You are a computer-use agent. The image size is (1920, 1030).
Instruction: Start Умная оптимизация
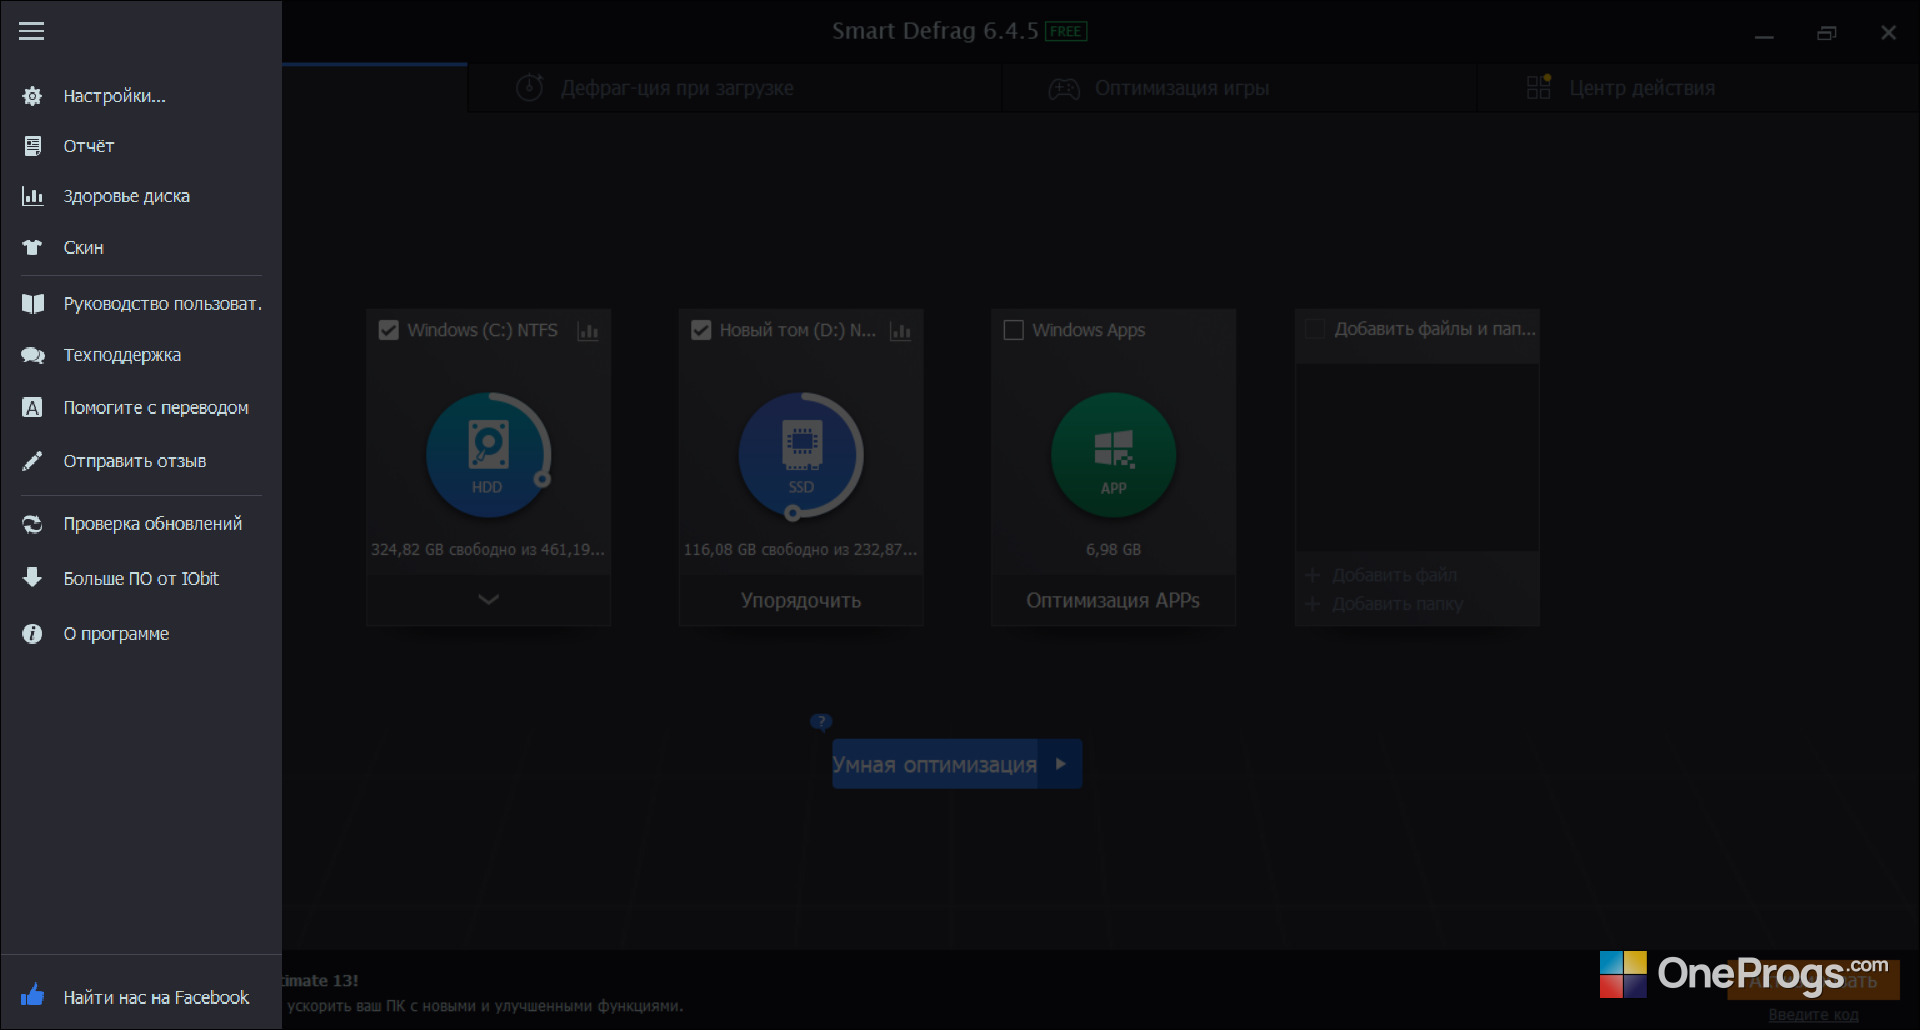tap(935, 764)
